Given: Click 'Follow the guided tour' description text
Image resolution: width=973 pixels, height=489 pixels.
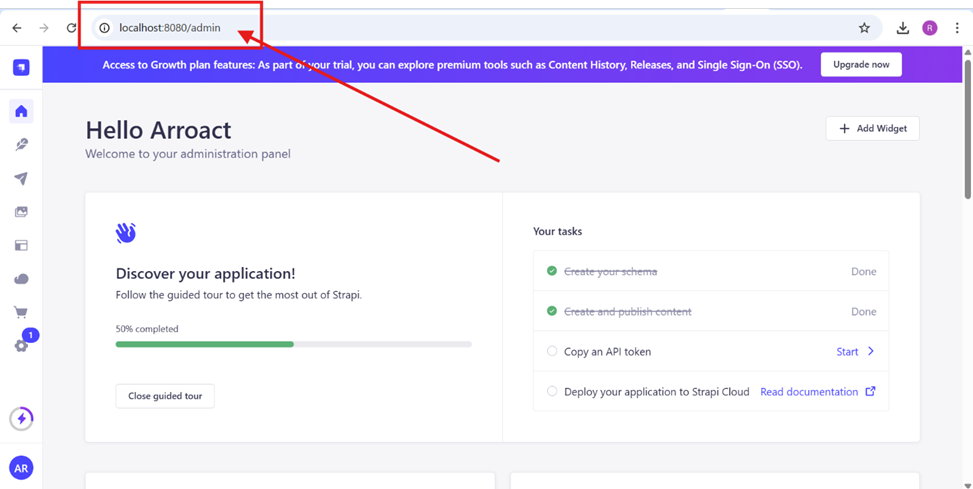Looking at the screenshot, I should pyautogui.click(x=239, y=295).
